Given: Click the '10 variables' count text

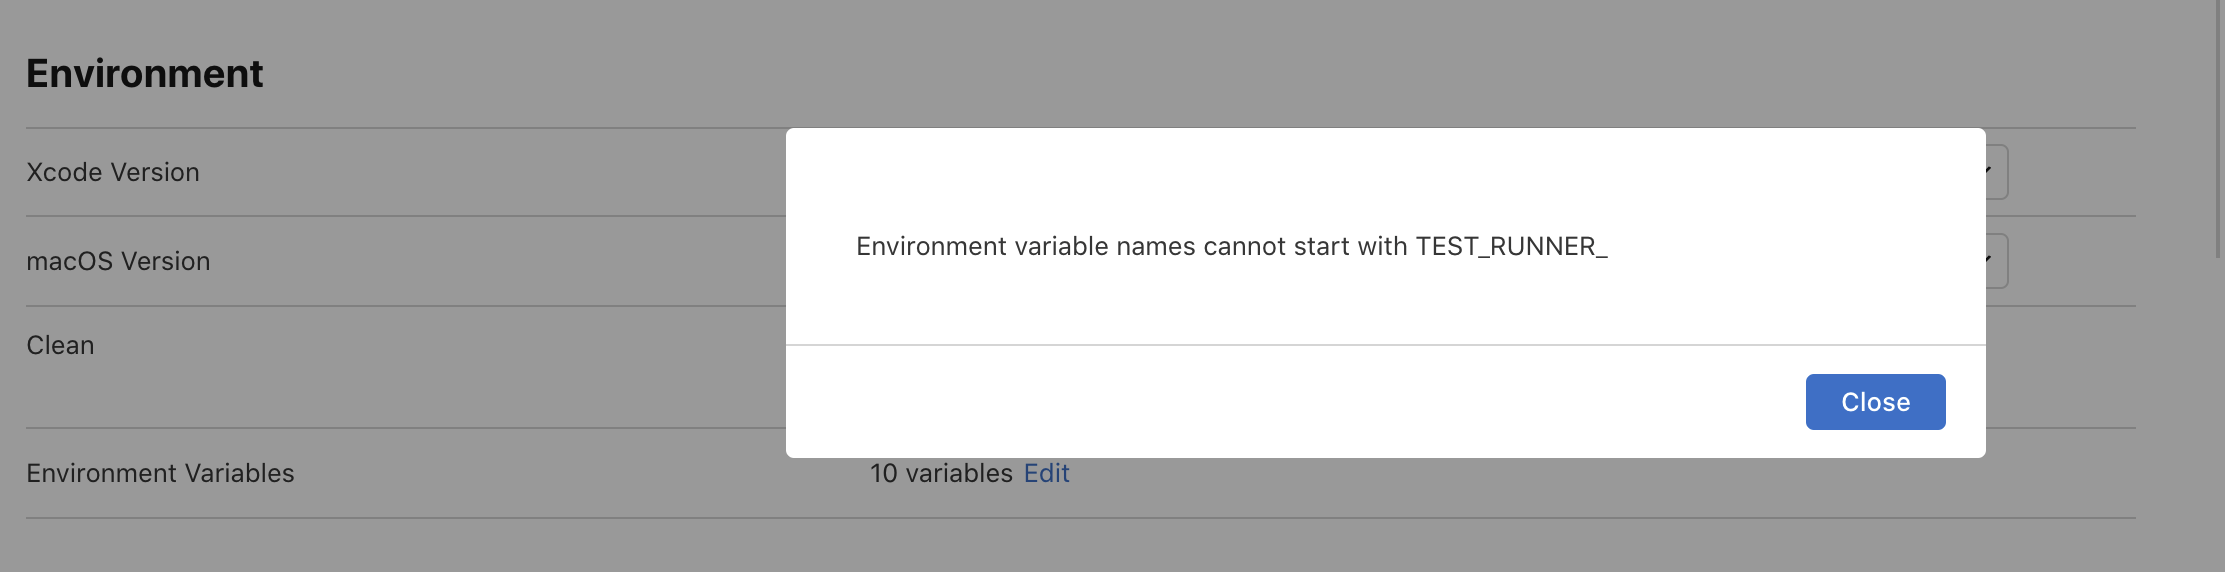Looking at the screenshot, I should [941, 473].
